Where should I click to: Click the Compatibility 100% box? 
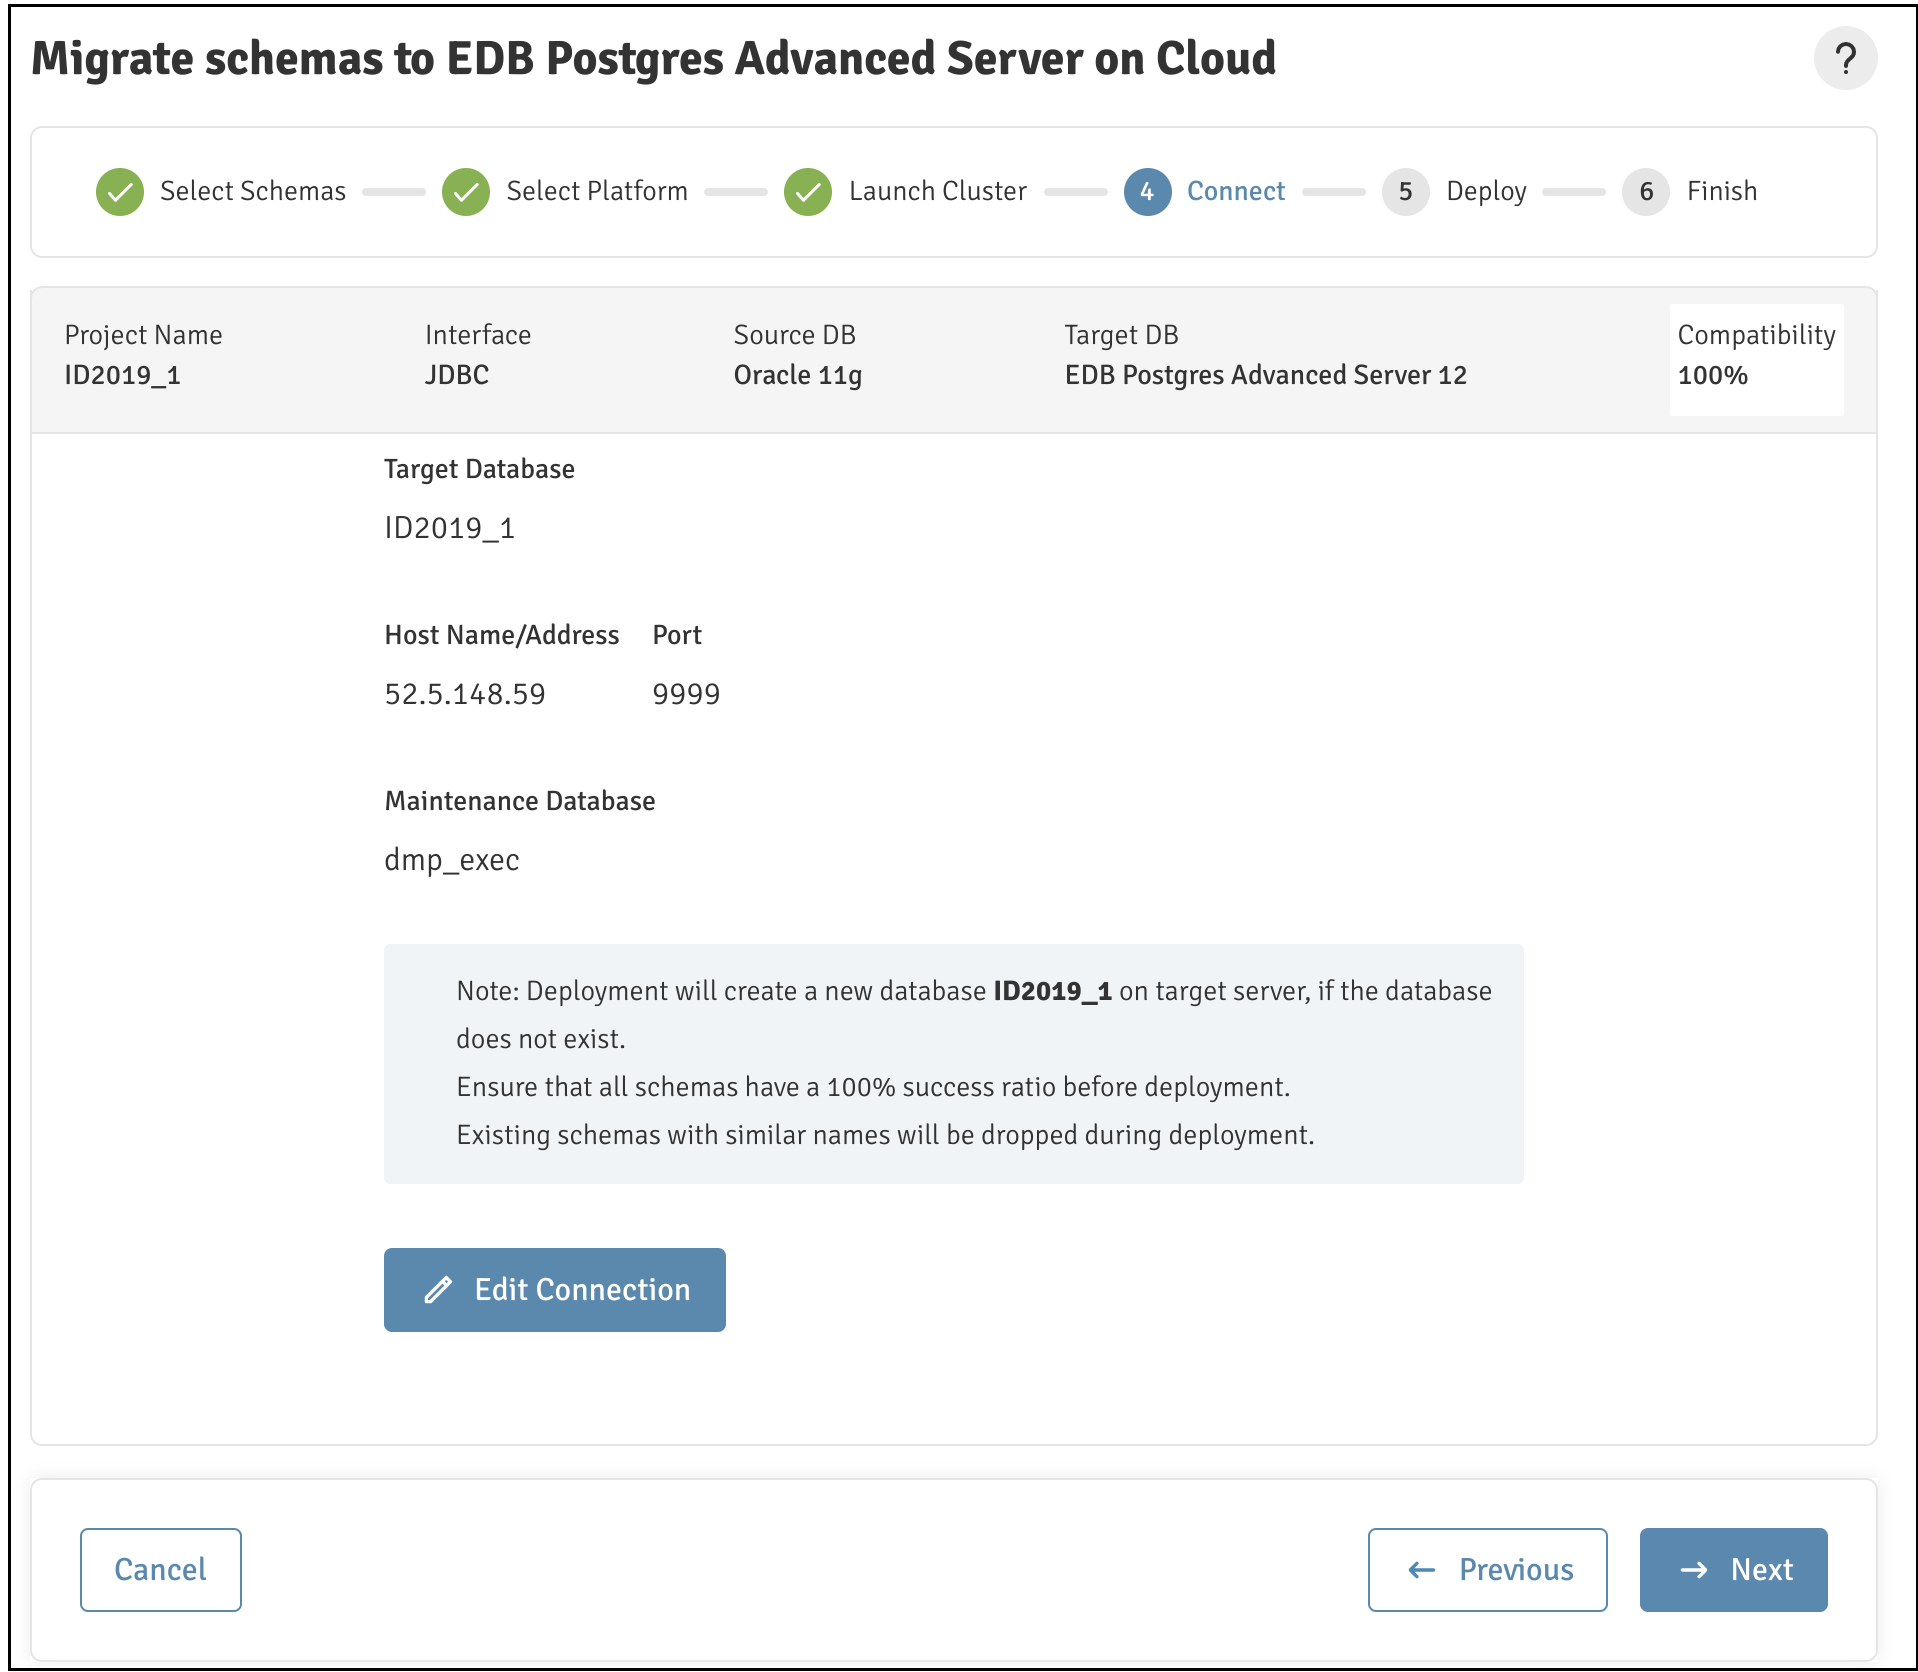pos(1757,359)
